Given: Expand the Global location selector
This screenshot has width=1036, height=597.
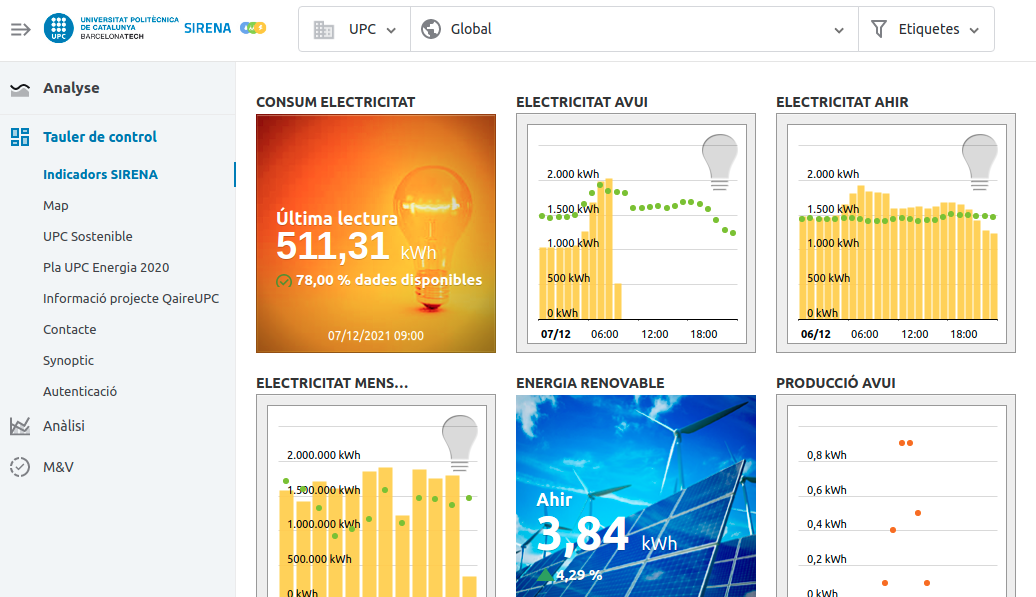Looking at the screenshot, I should click(634, 29).
